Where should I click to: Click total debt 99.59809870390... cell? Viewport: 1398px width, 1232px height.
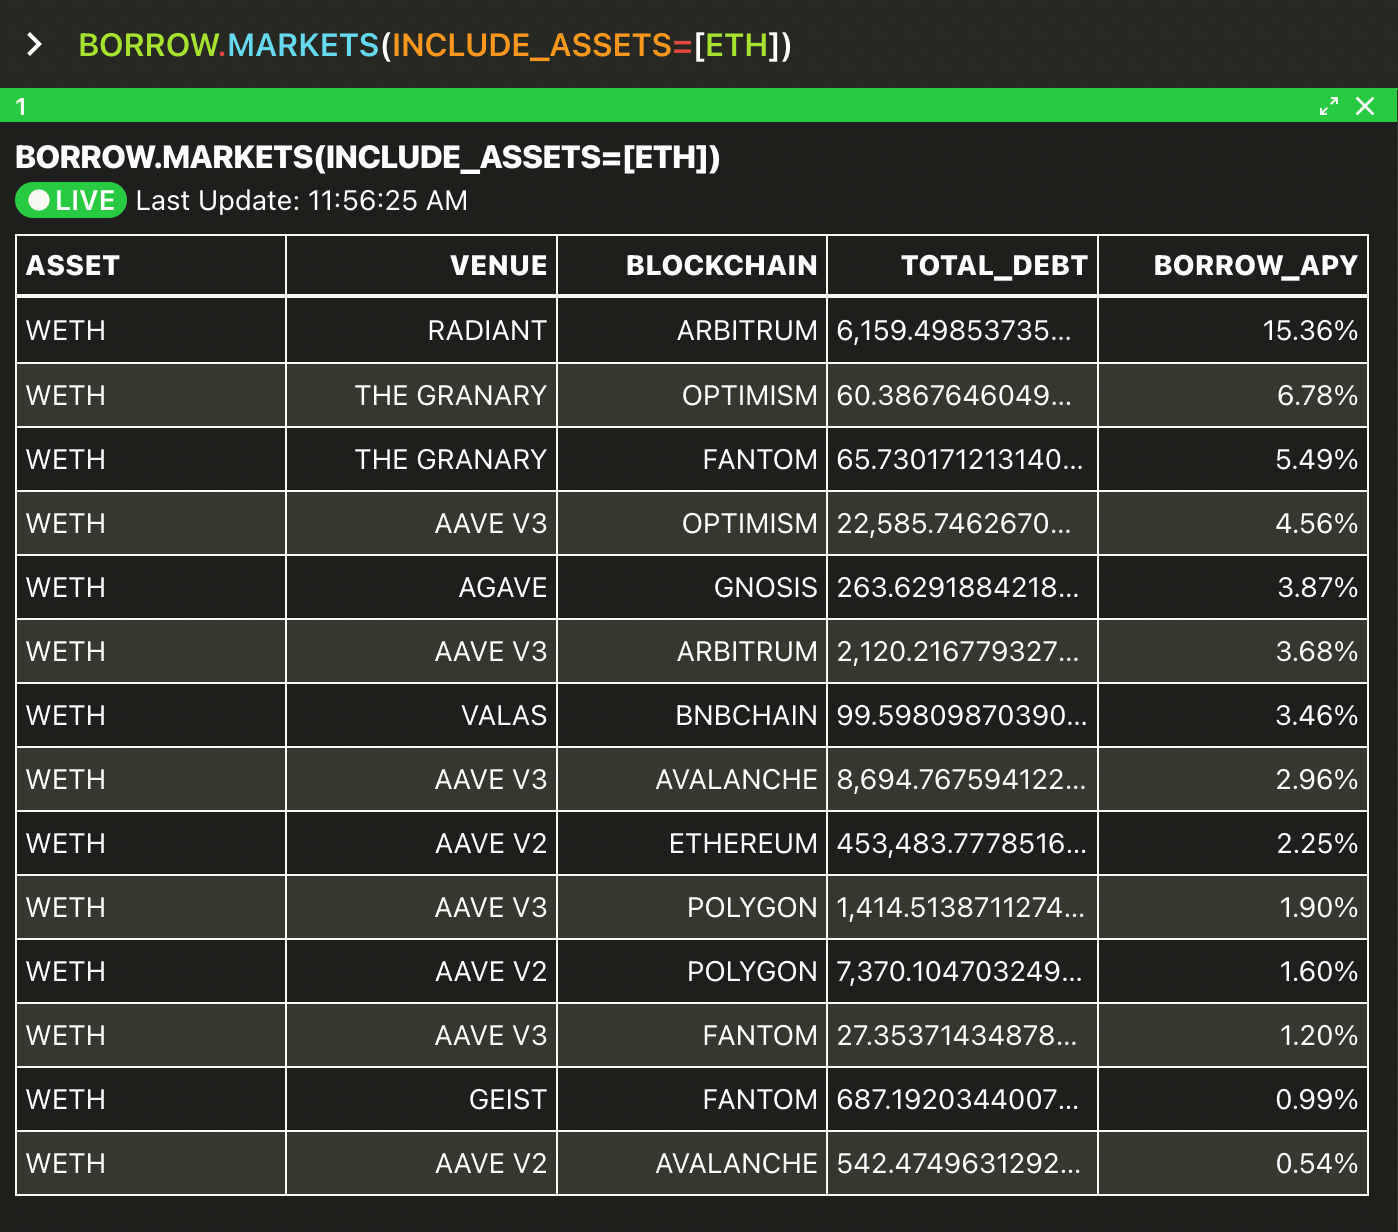click(963, 715)
